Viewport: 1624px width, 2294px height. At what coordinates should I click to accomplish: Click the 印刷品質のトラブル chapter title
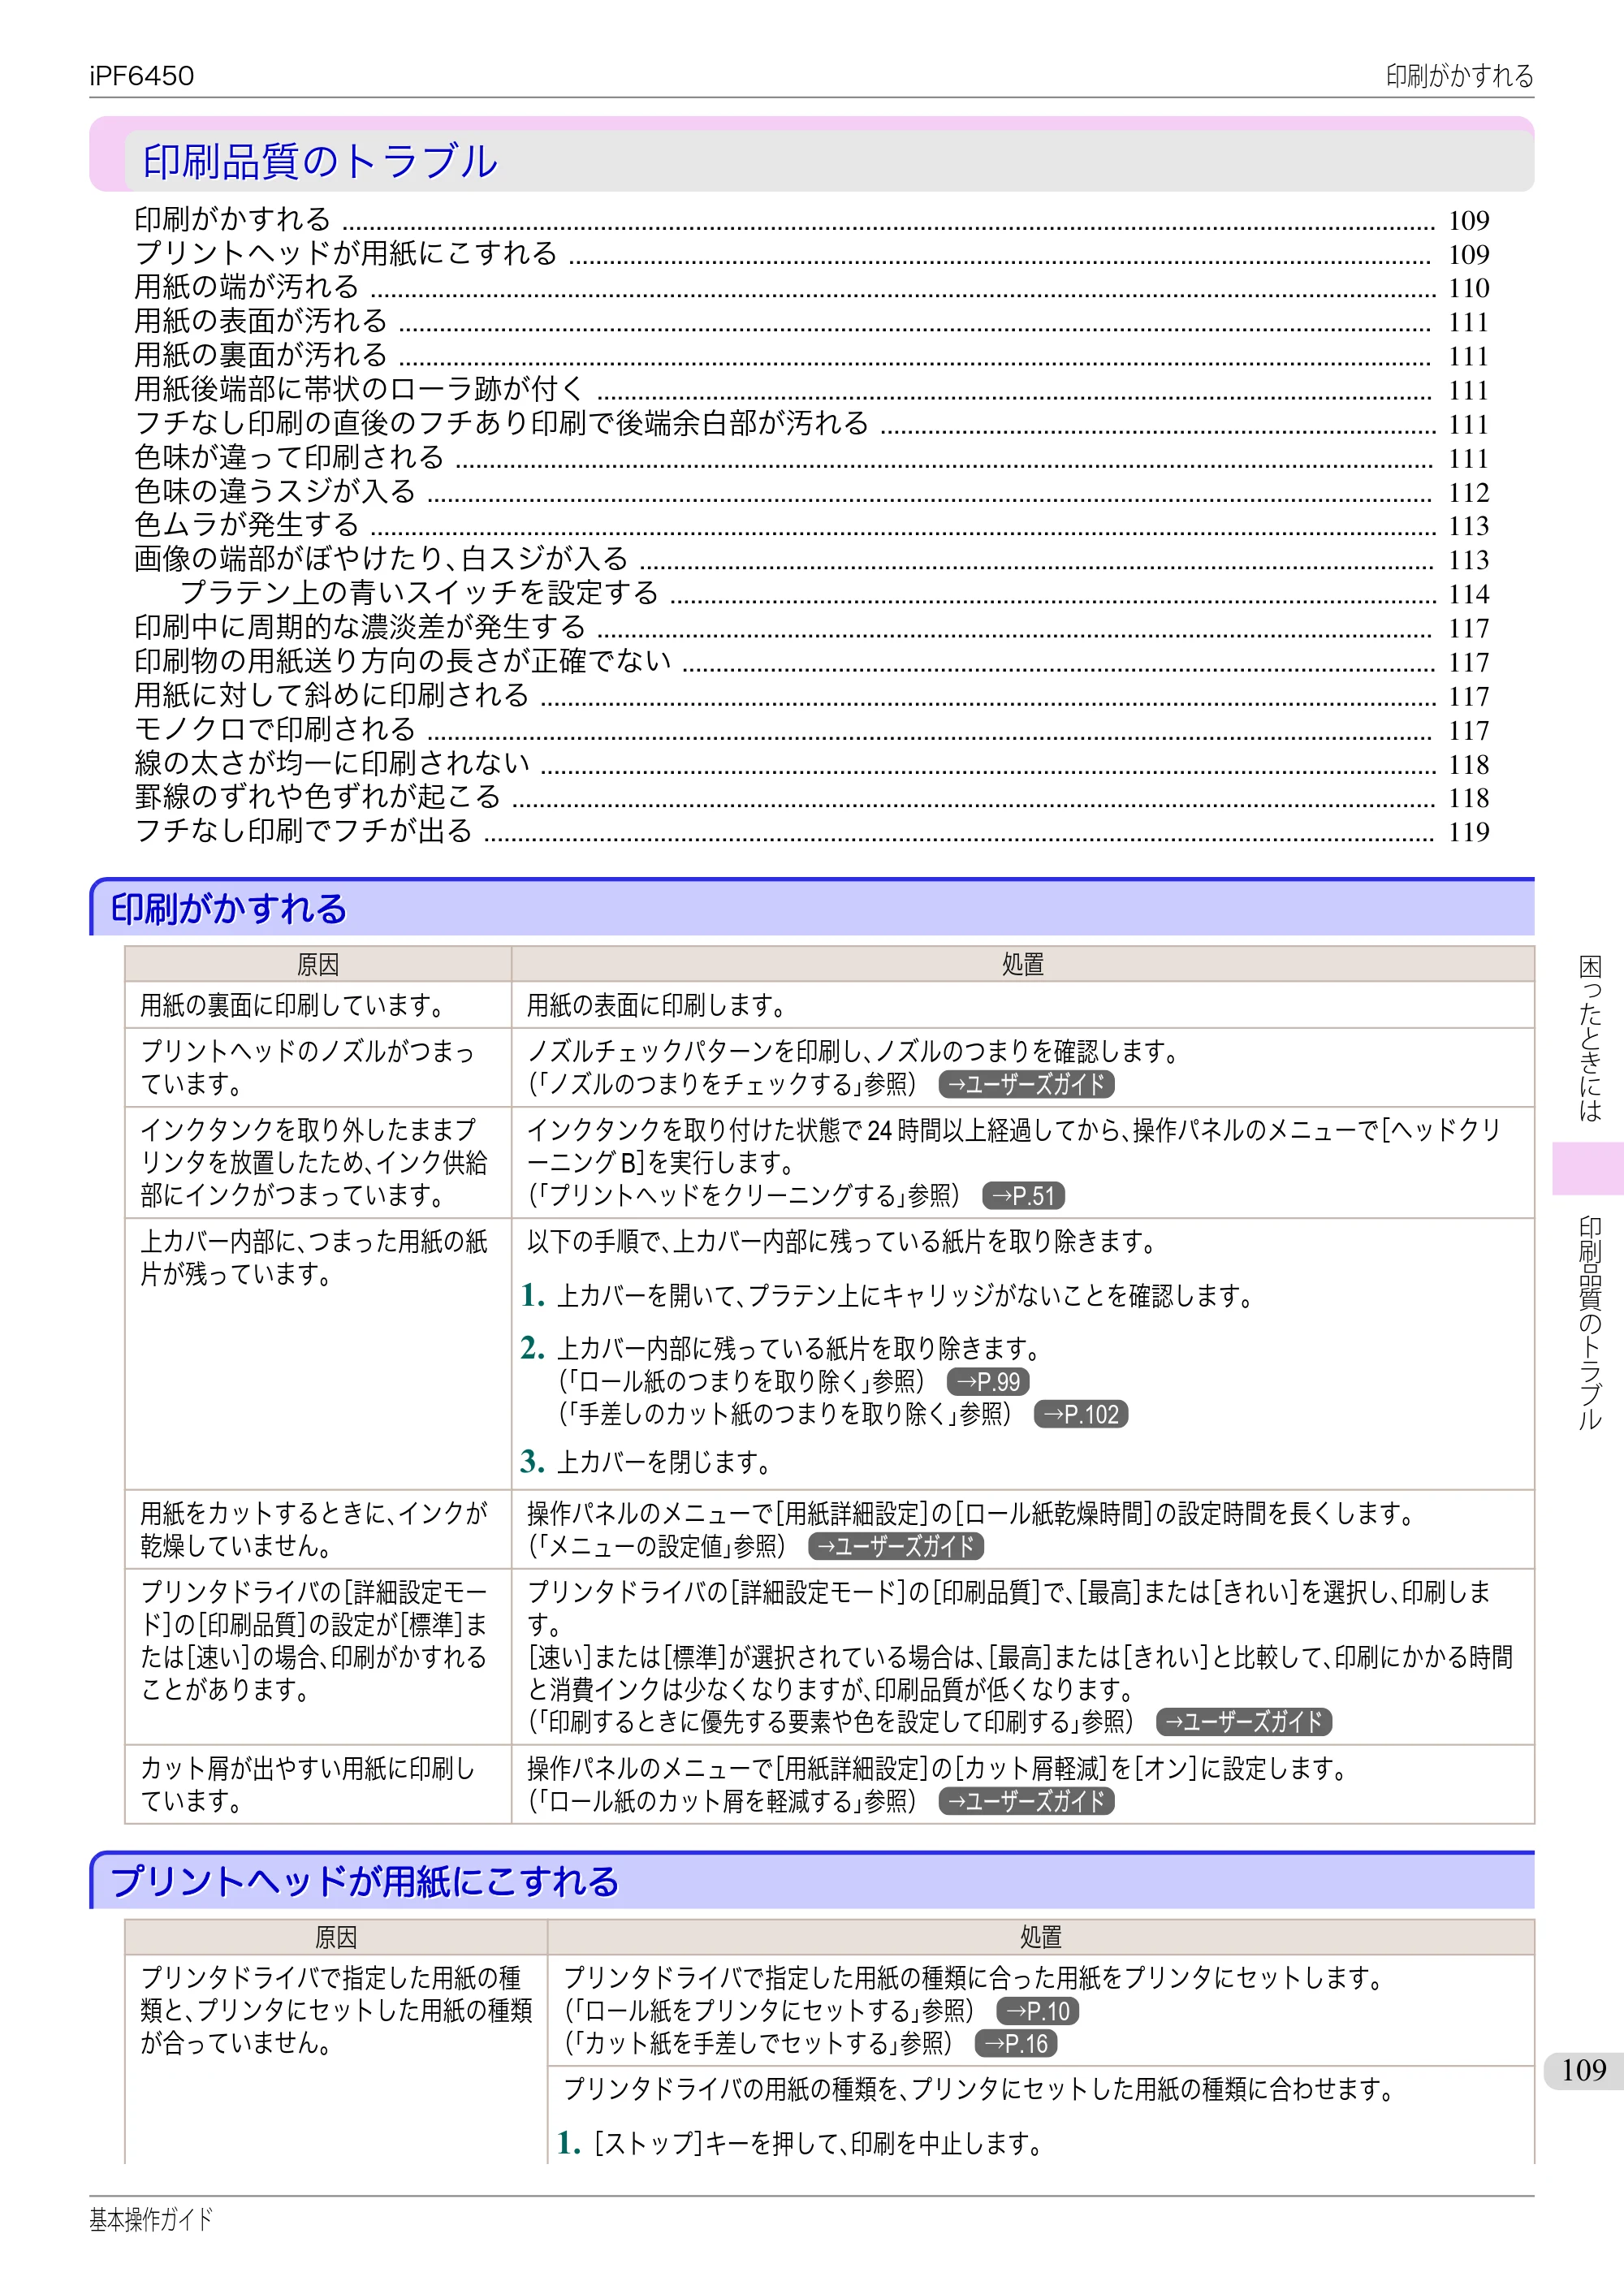click(320, 161)
